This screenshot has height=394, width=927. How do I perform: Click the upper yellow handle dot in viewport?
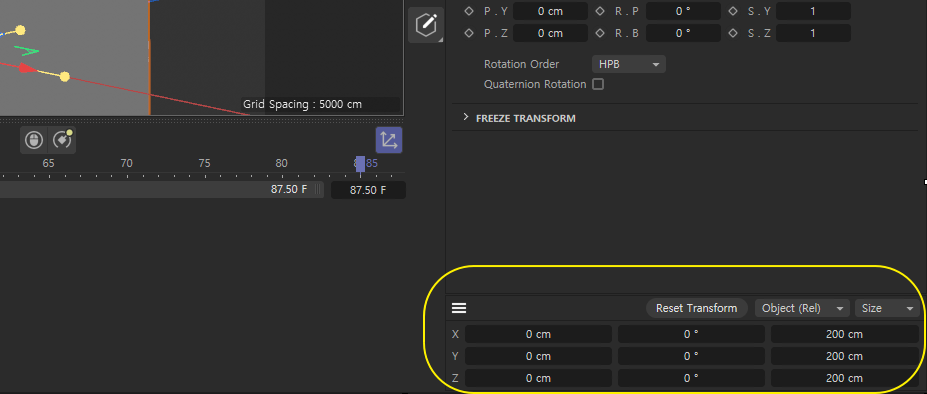[x=20, y=30]
